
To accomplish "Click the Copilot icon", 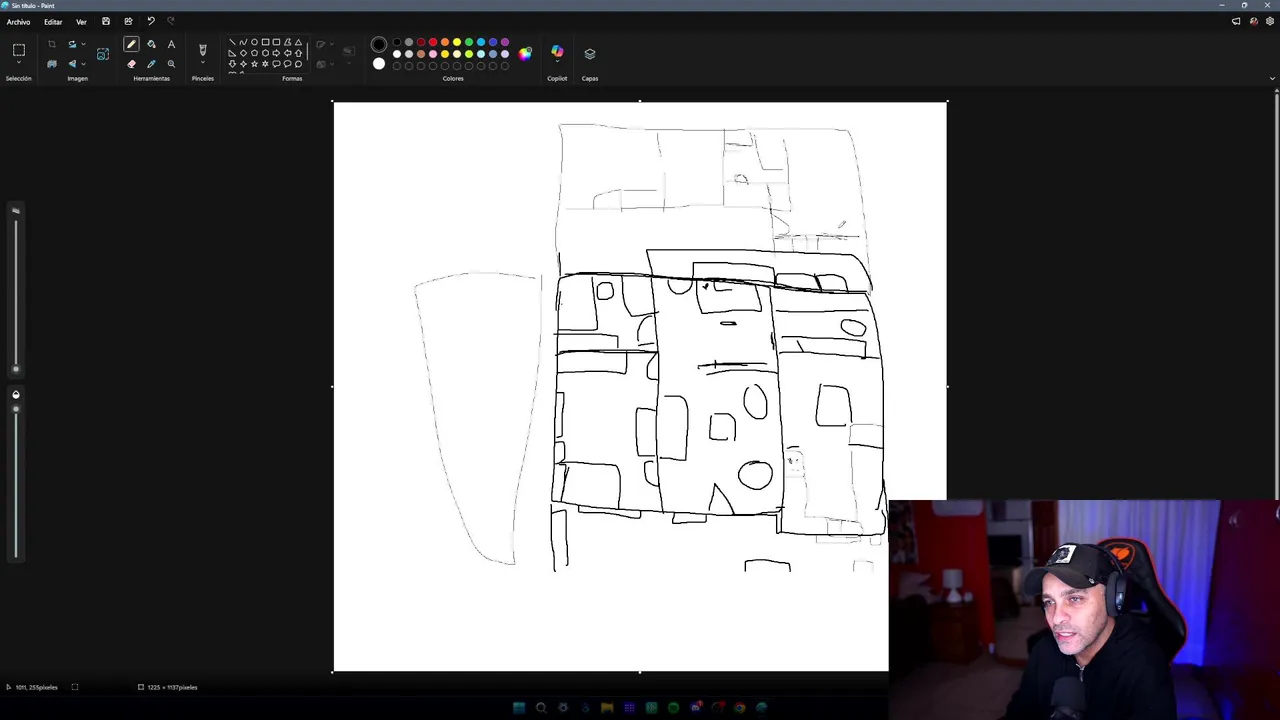I will [557, 51].
